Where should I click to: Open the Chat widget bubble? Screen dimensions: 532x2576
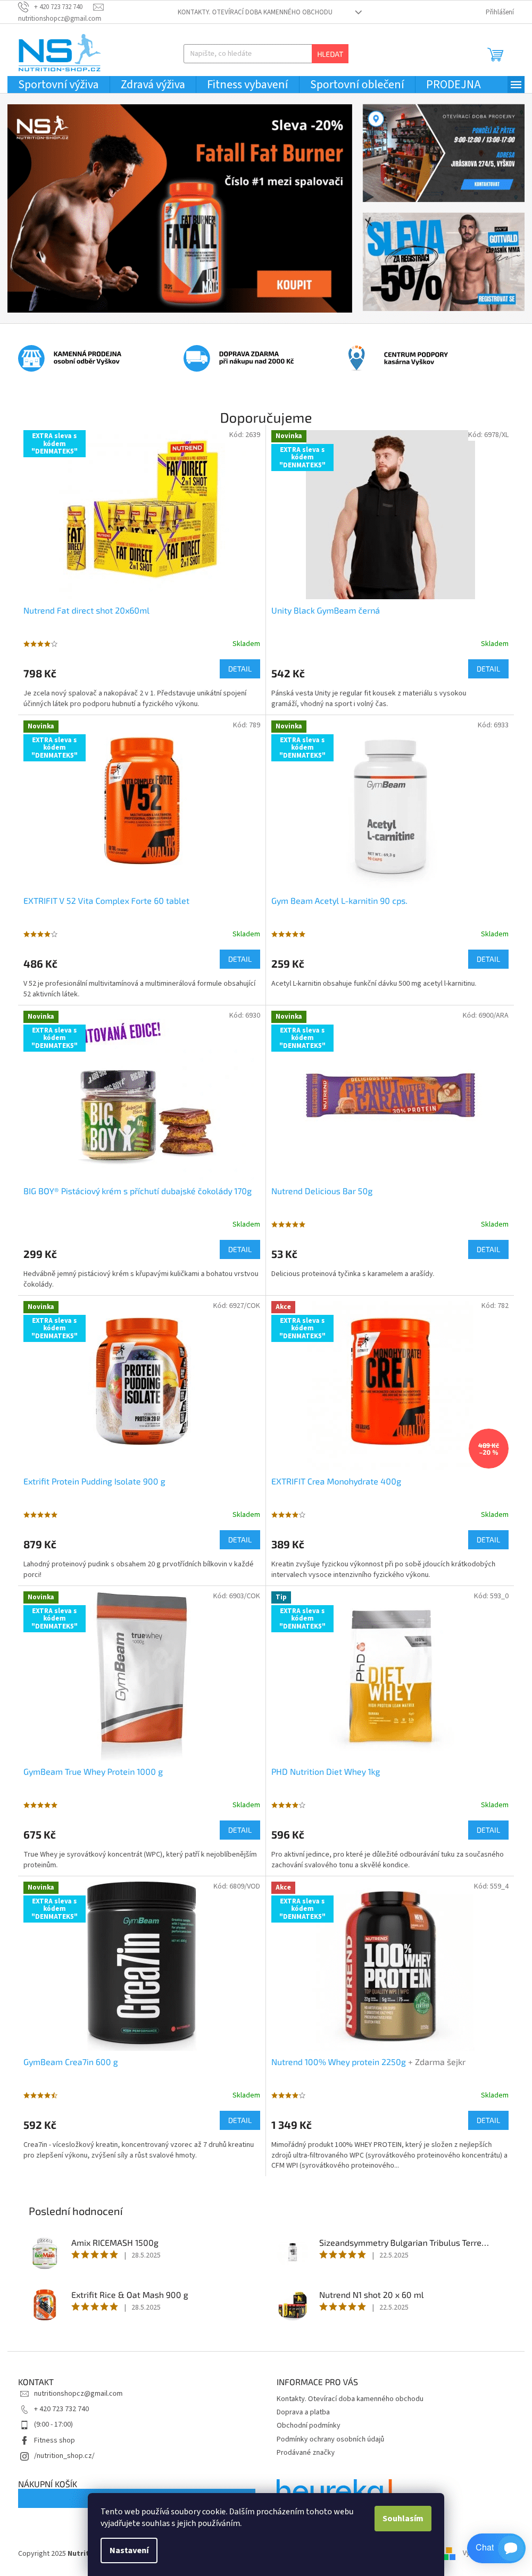[496, 2546]
